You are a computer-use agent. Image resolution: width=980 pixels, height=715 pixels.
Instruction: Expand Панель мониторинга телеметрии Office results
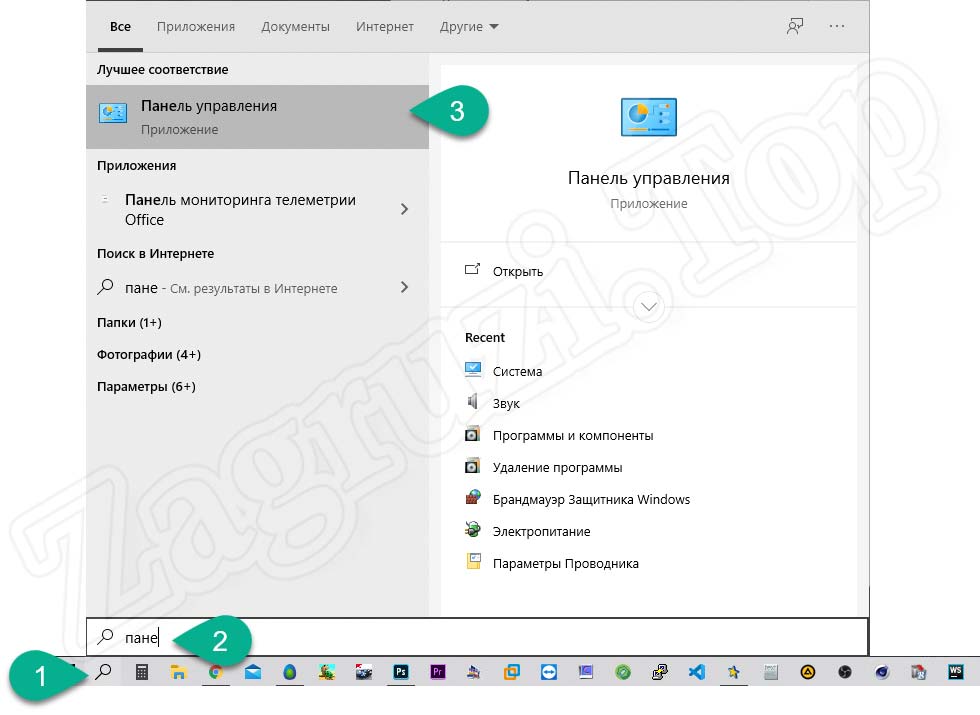404,210
